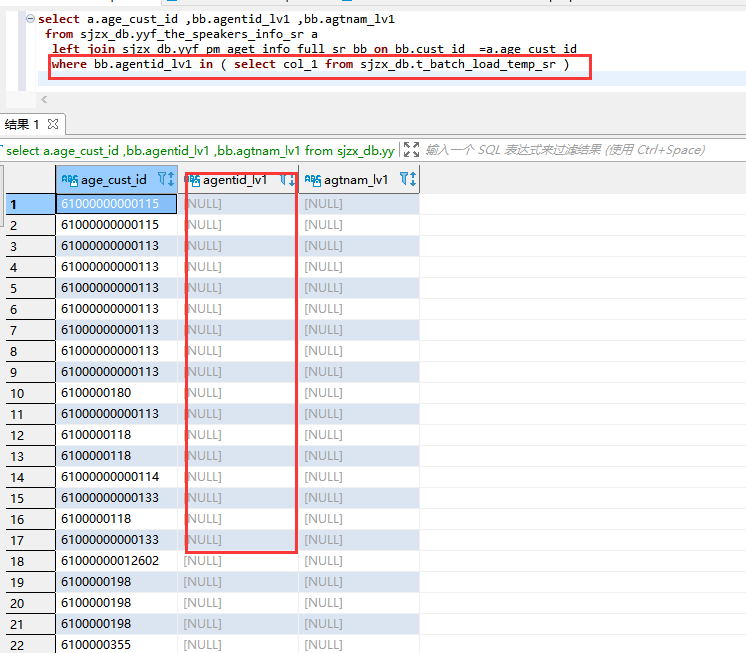This screenshot has height=653, width=746.
Task: Select the cell containing 6100000180
Action: (x=96, y=393)
